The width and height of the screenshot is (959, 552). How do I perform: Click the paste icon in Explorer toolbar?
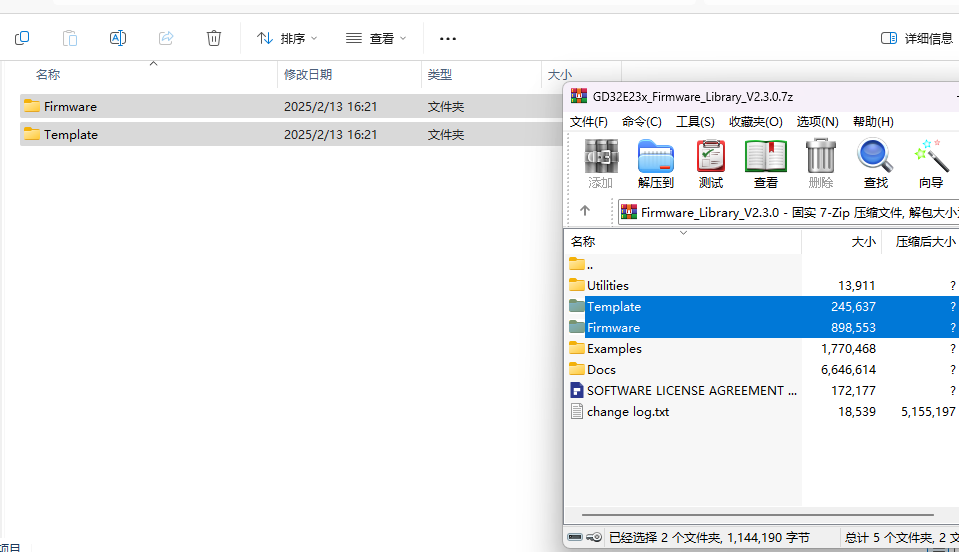click(70, 38)
